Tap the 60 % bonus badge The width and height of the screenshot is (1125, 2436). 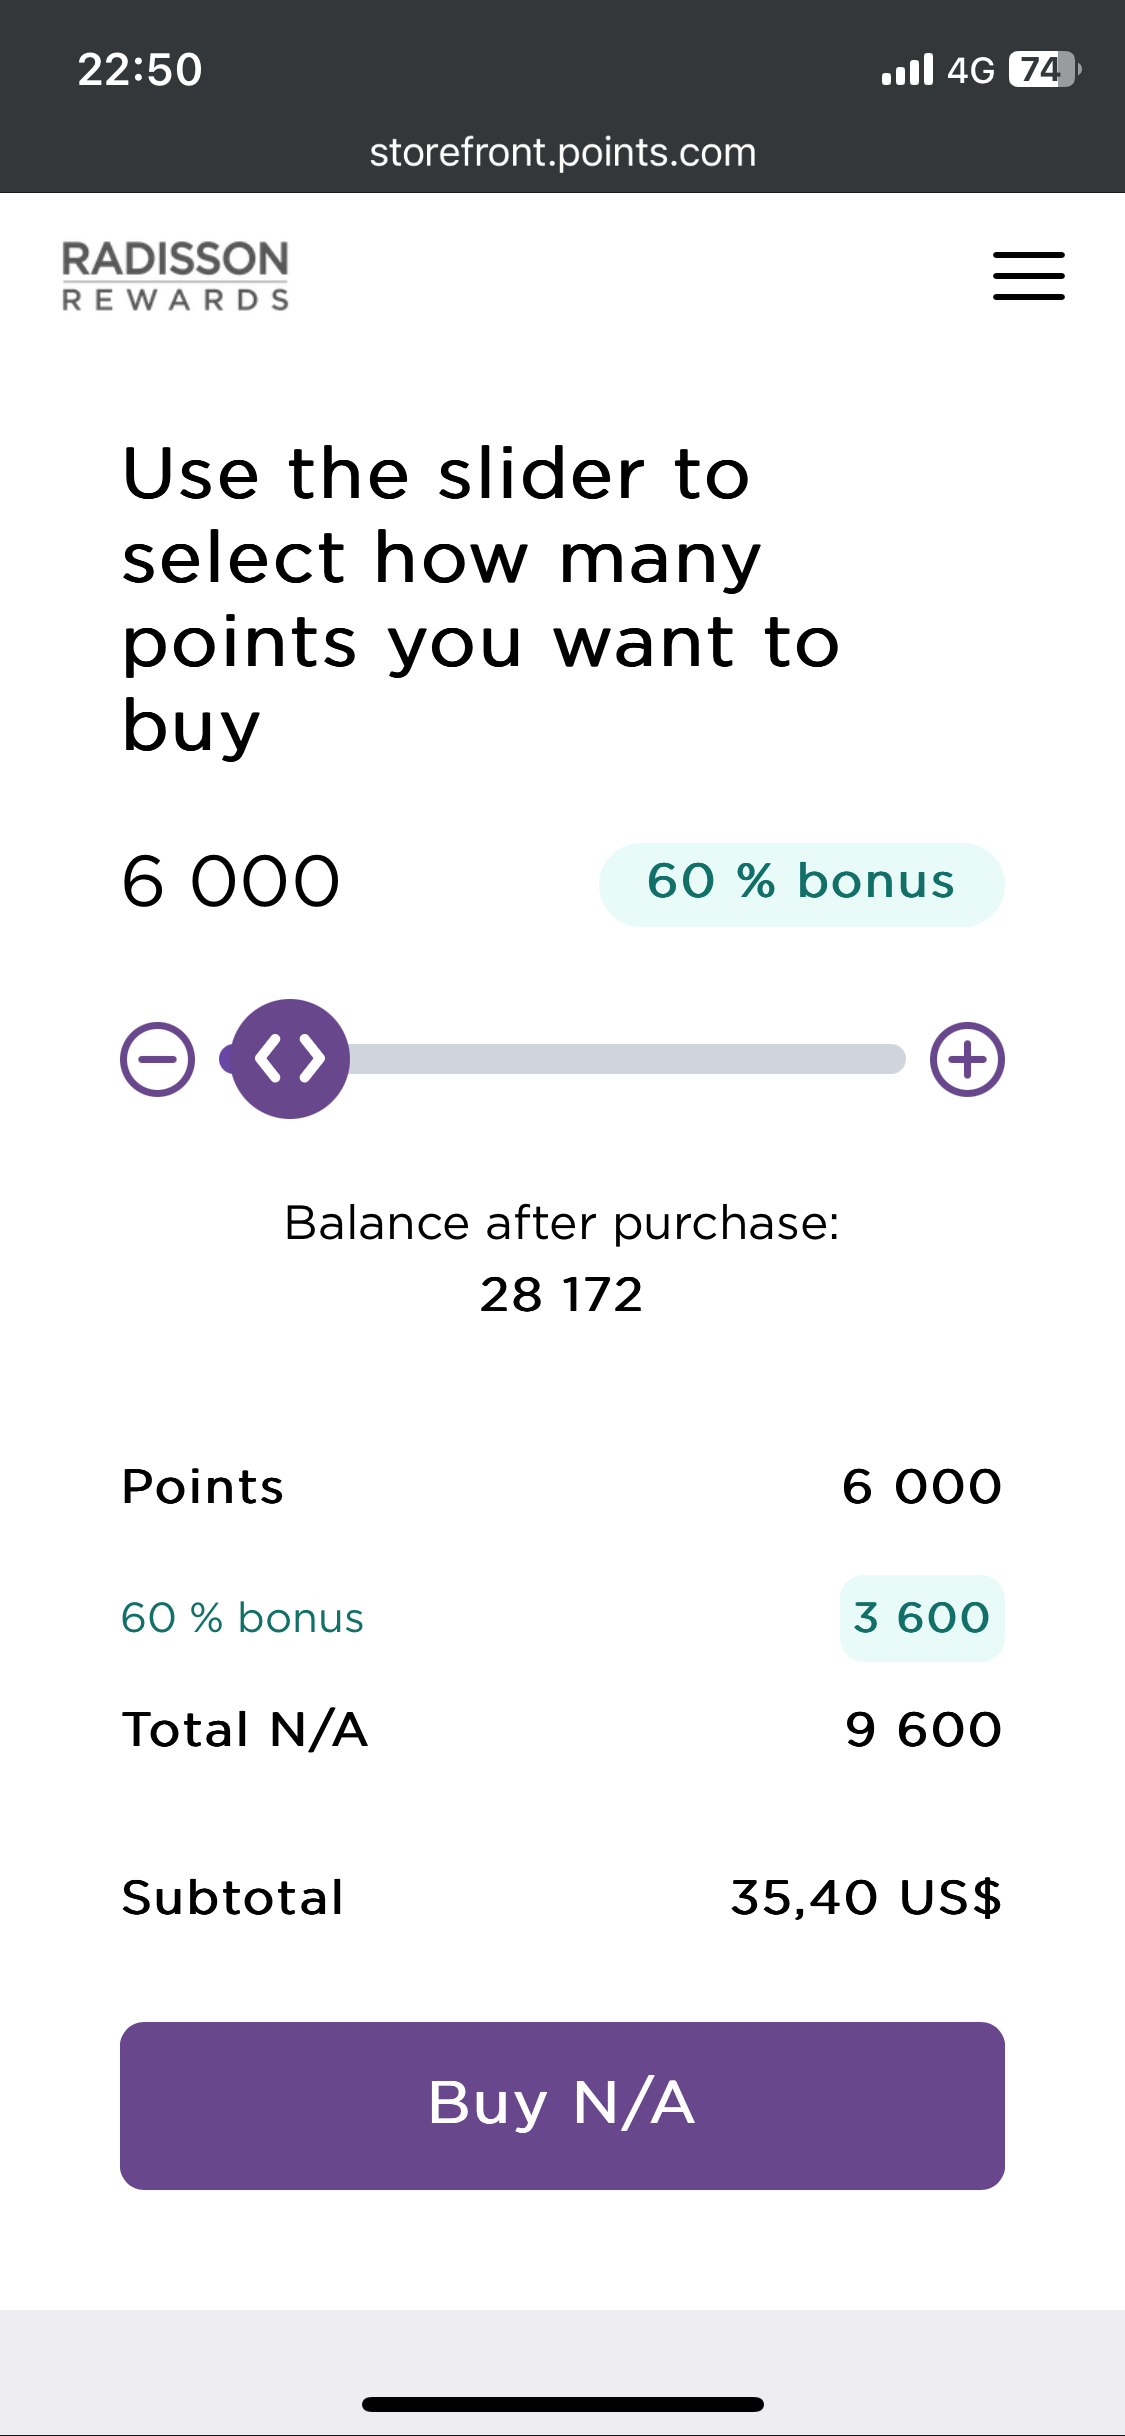[801, 884]
